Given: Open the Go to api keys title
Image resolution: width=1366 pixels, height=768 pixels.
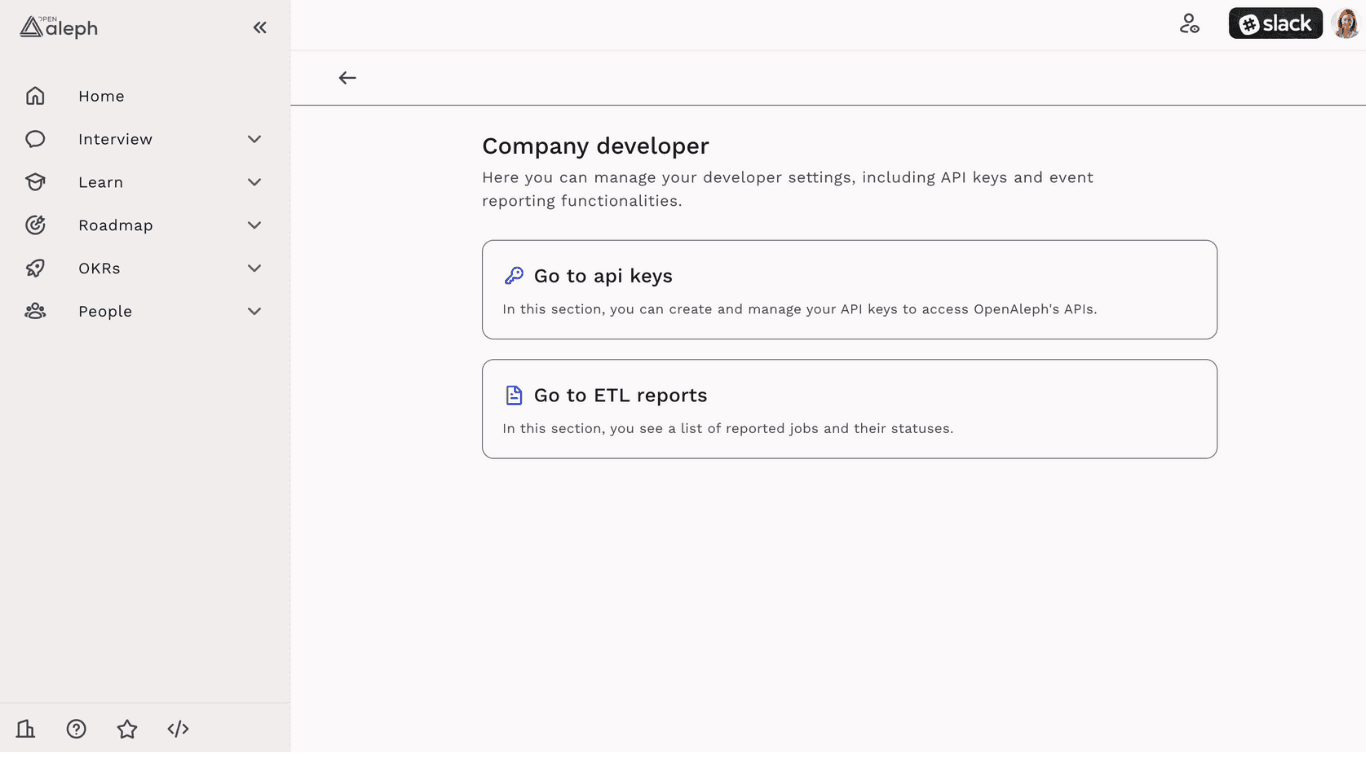Looking at the screenshot, I should coord(603,276).
